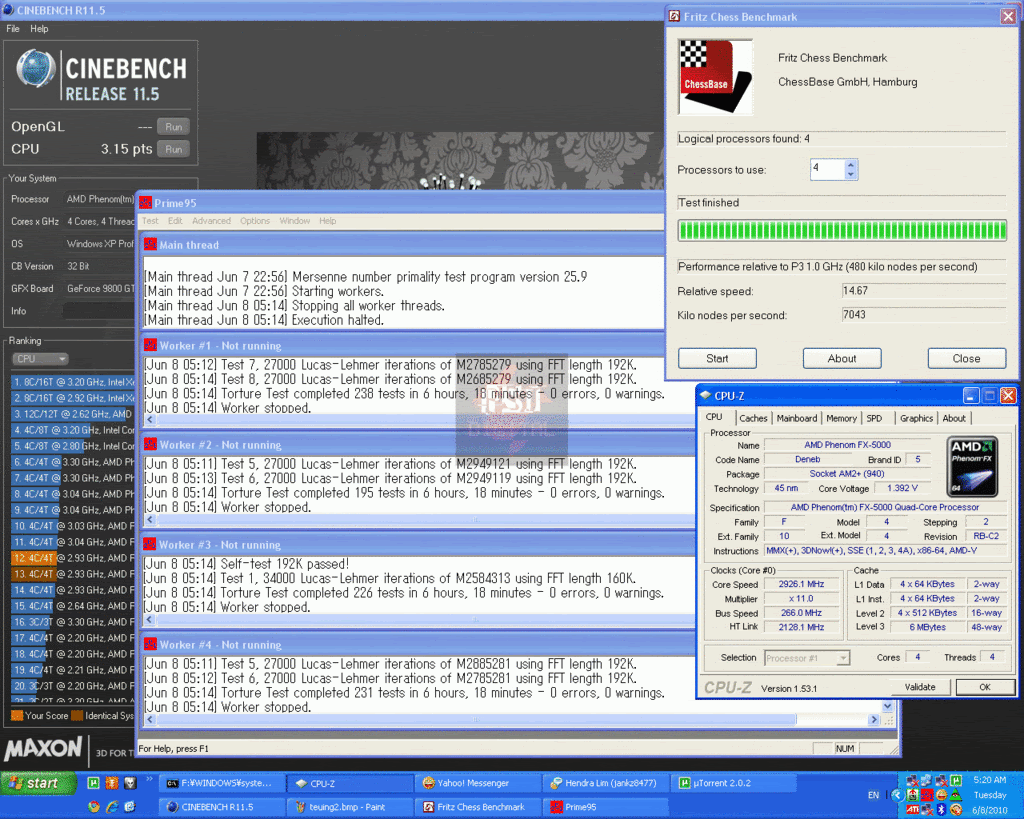Open Prime95 Window menu
The image size is (1024, 819).
[295, 221]
